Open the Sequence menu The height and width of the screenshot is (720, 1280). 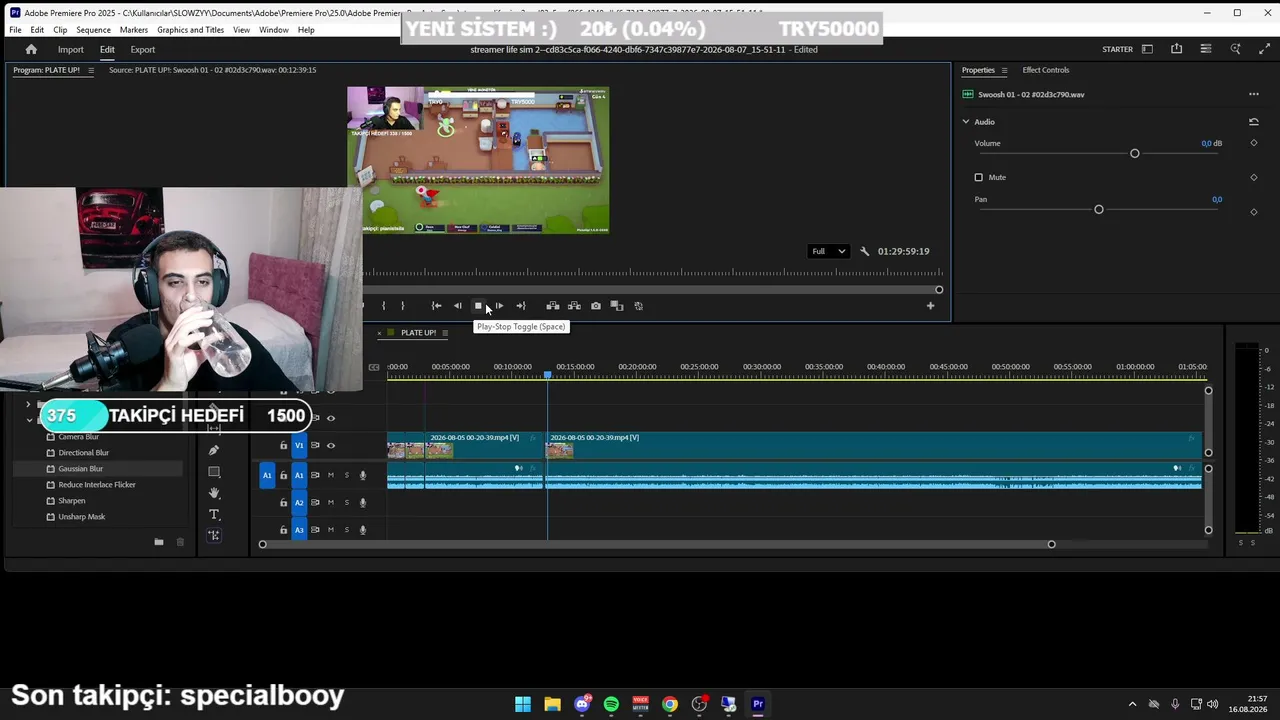[x=93, y=30]
